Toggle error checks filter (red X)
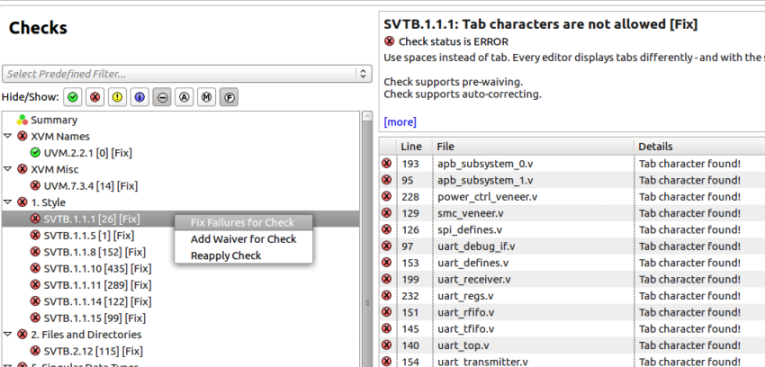The width and height of the screenshot is (765, 367). (95, 97)
